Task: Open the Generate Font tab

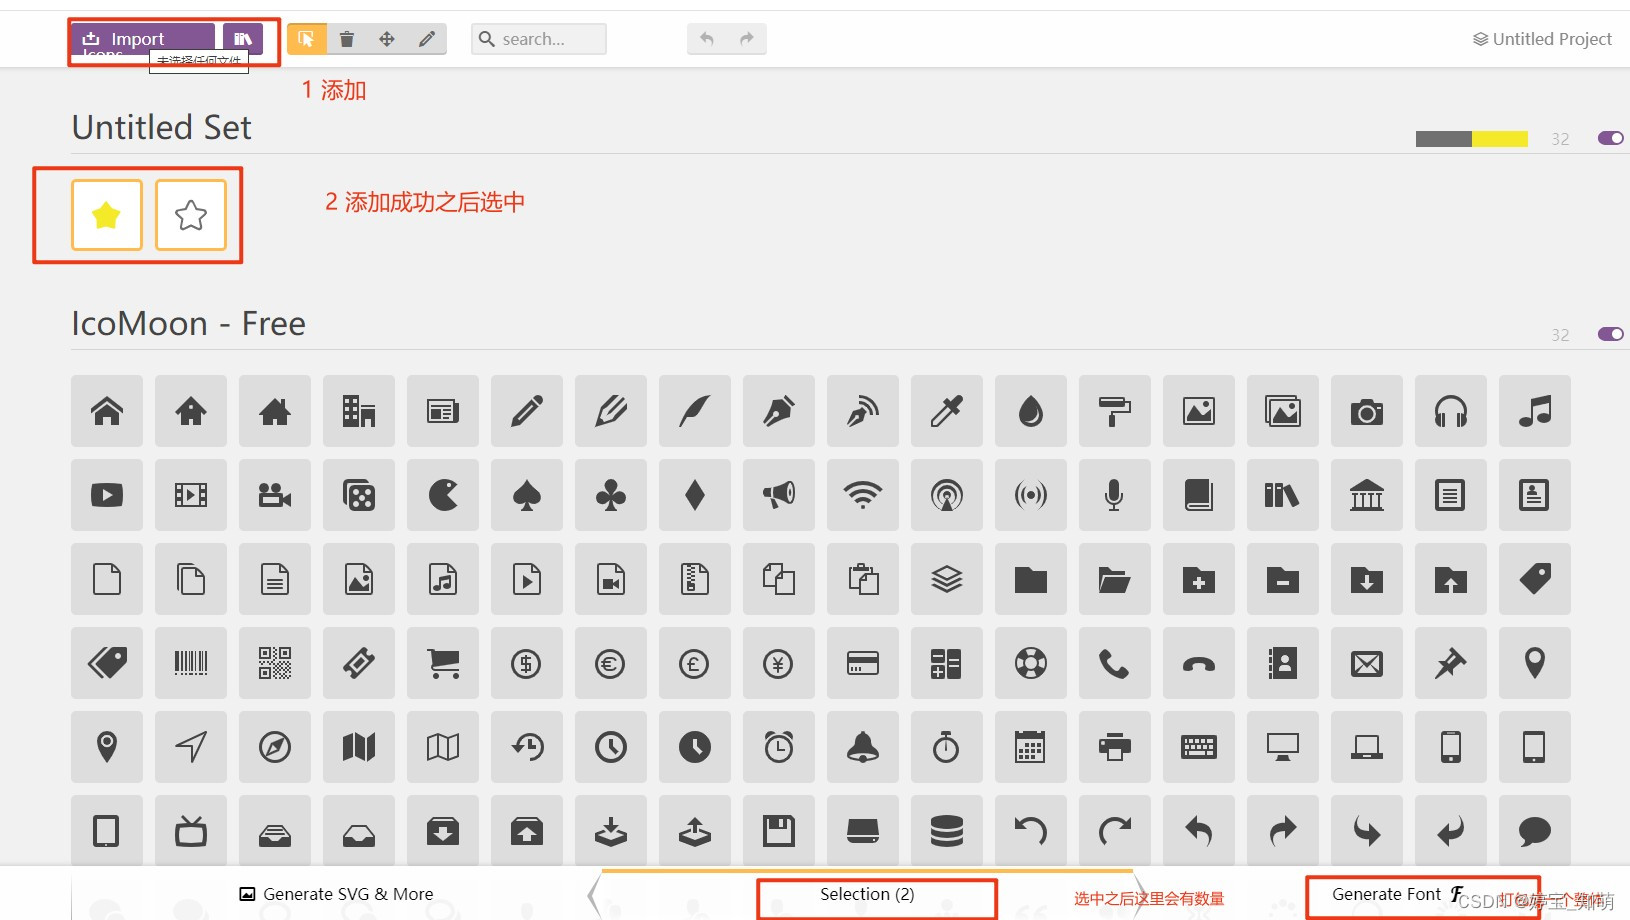Action: (x=1398, y=894)
